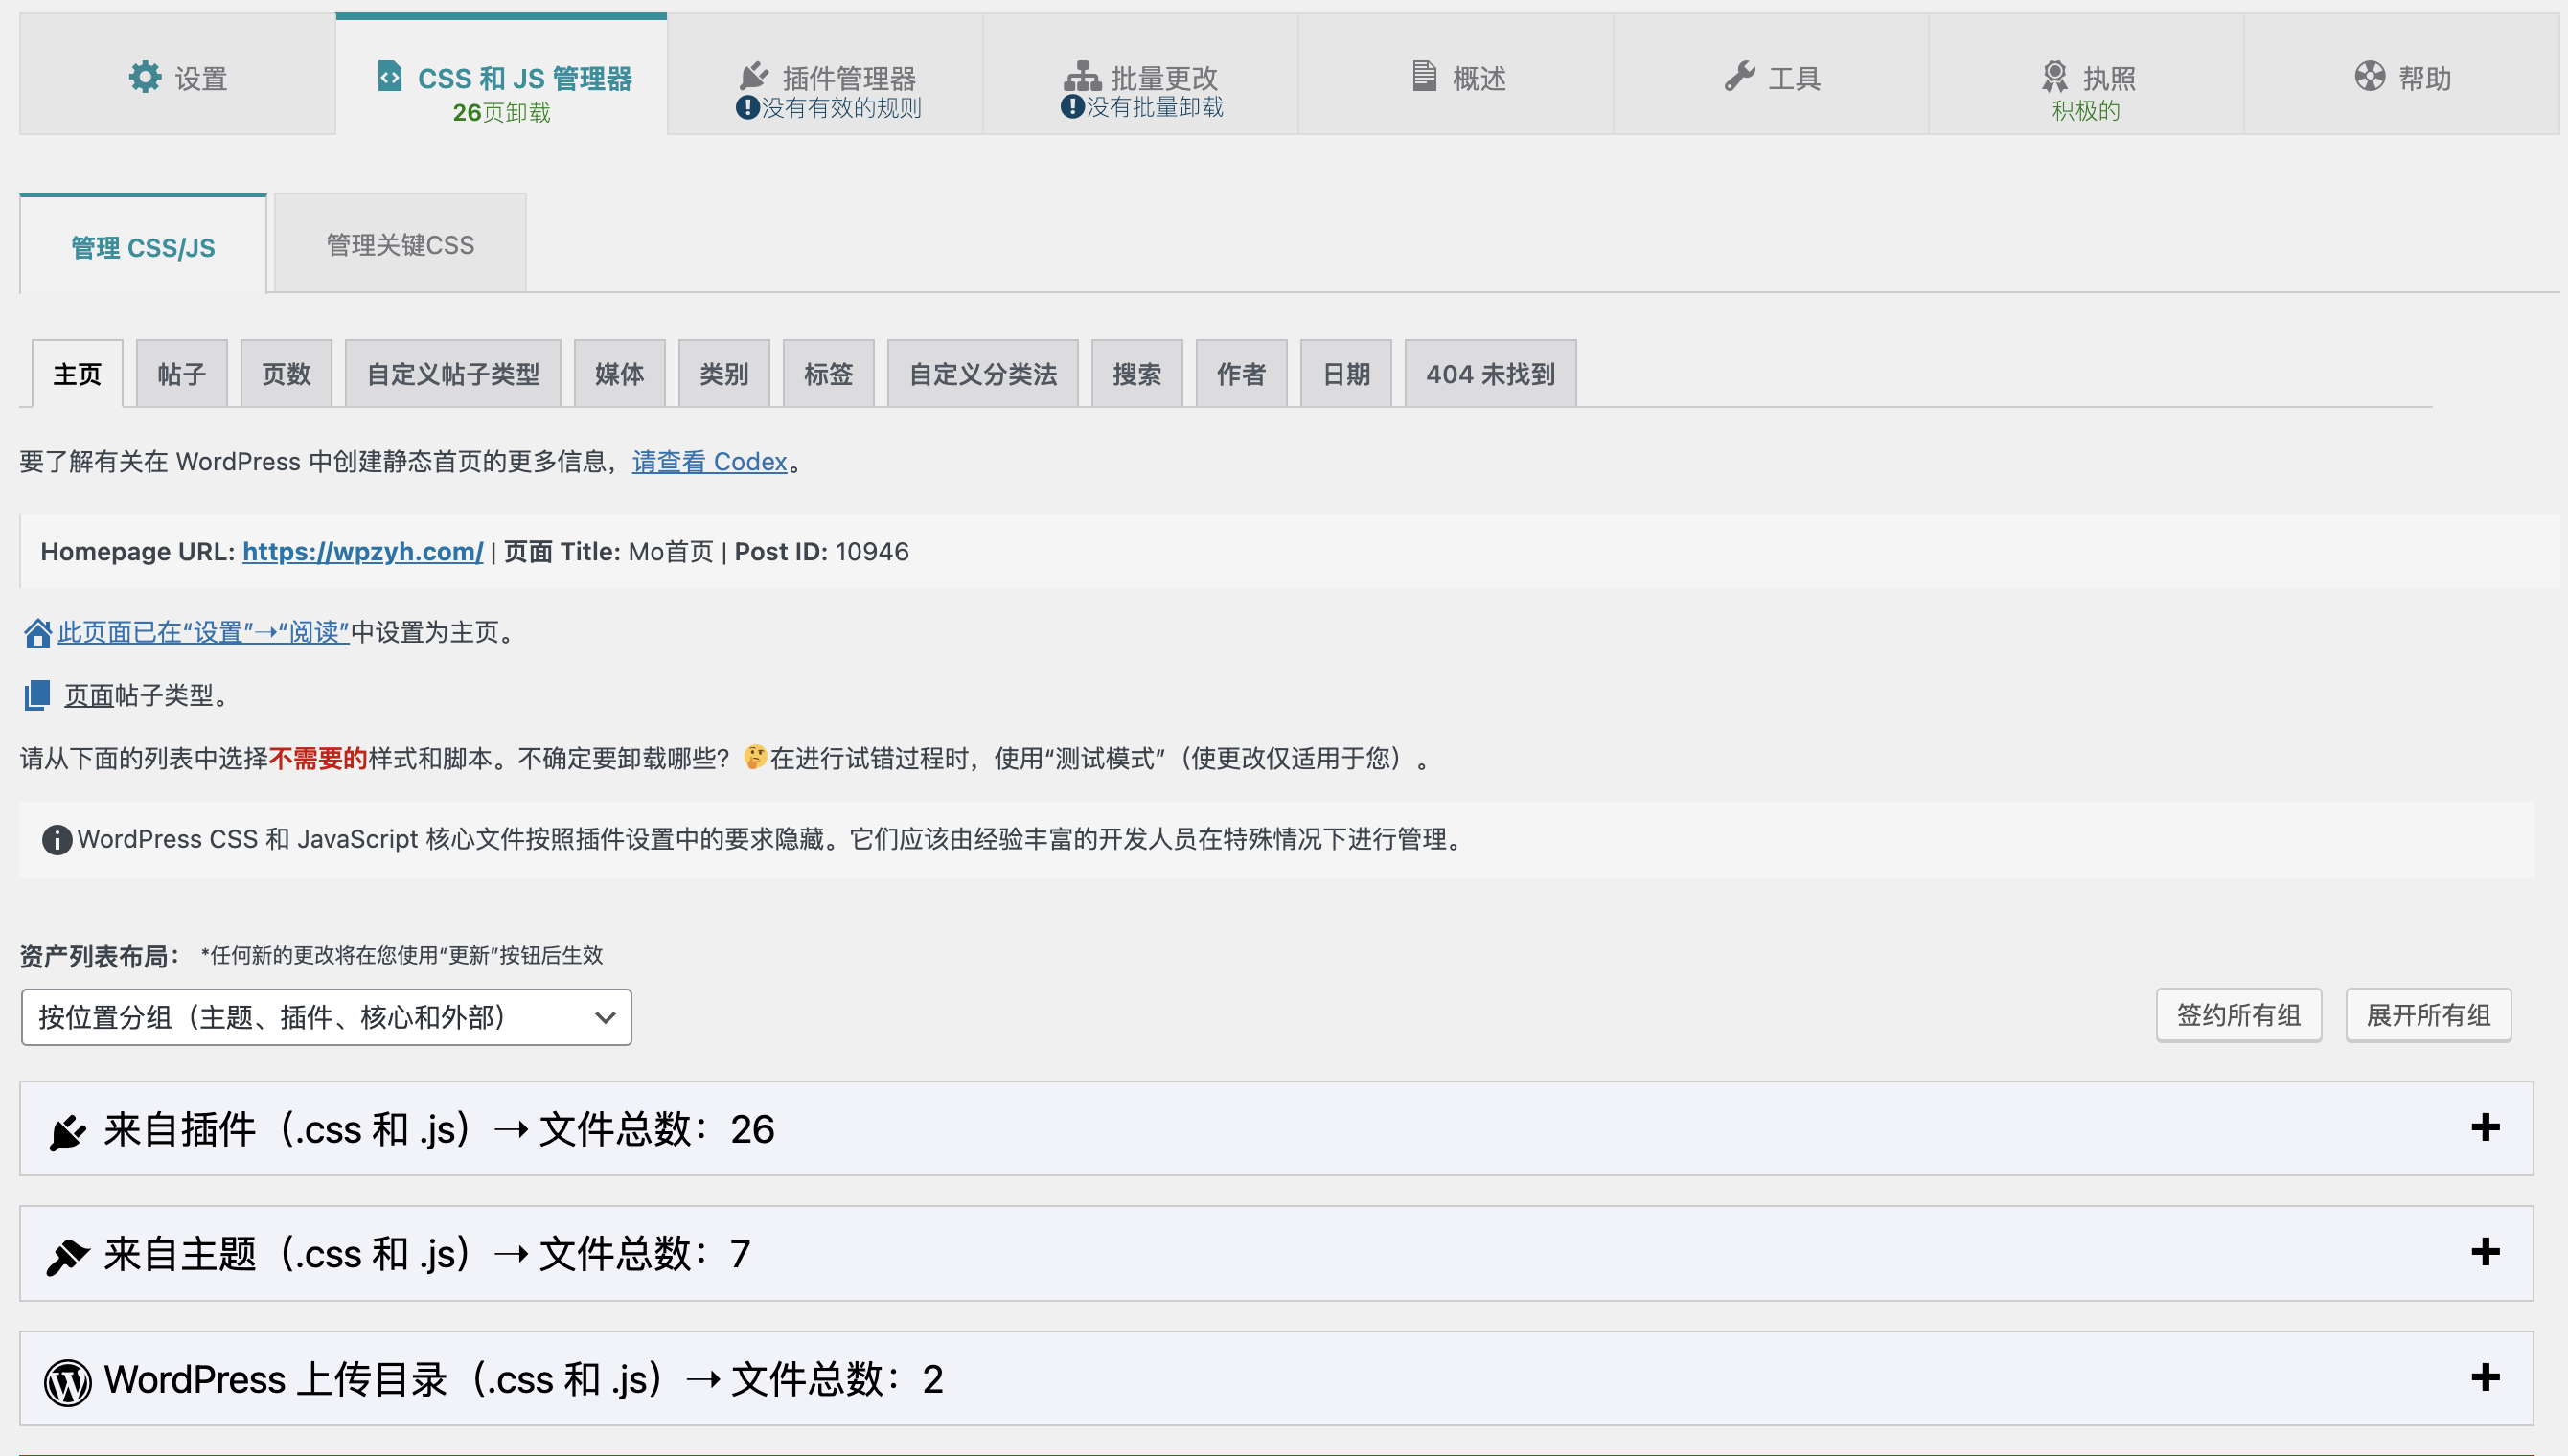
Task: Select the 404 未找到 tab
Action: click(x=1490, y=374)
